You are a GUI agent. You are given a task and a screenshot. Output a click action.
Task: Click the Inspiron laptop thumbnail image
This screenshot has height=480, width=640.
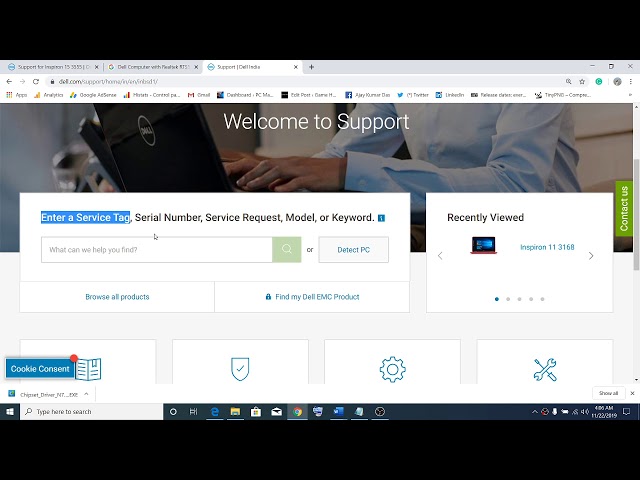(484, 245)
